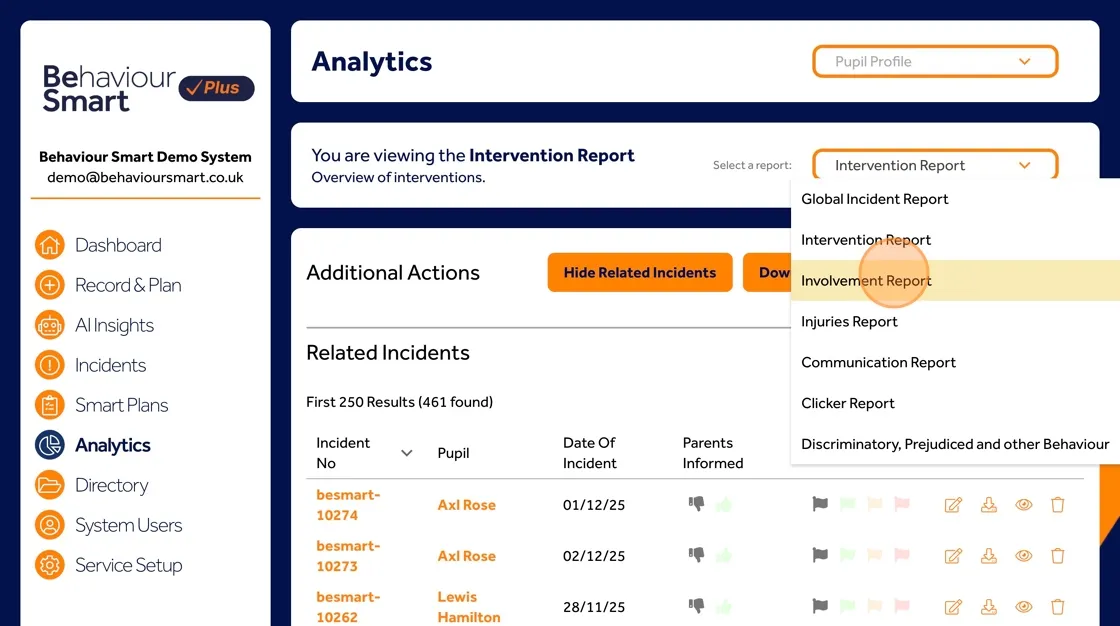
Task: Open the Select a report dropdown
Action: pyautogui.click(x=934, y=165)
